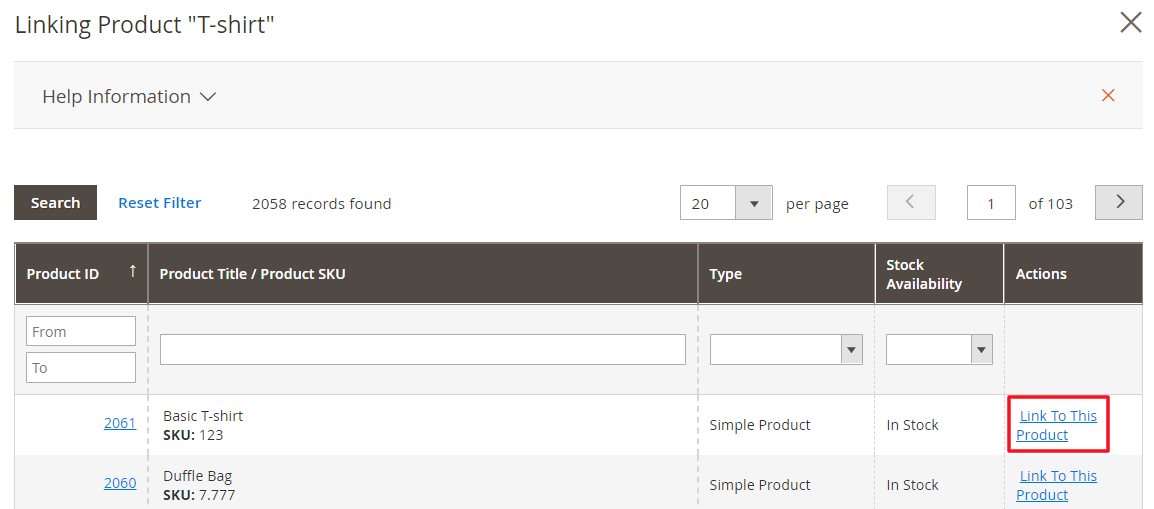Screen dimensions: 1154x509
Task: Link to the Duffle Bag product
Action: pos(1057,485)
